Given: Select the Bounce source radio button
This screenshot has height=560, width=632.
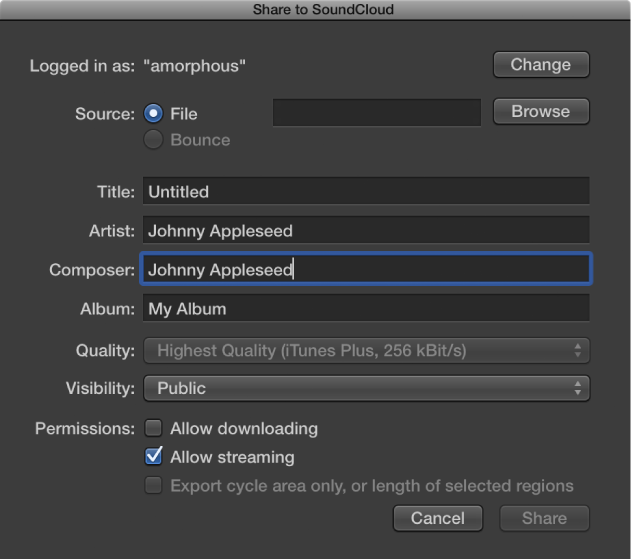Looking at the screenshot, I should coord(153,139).
